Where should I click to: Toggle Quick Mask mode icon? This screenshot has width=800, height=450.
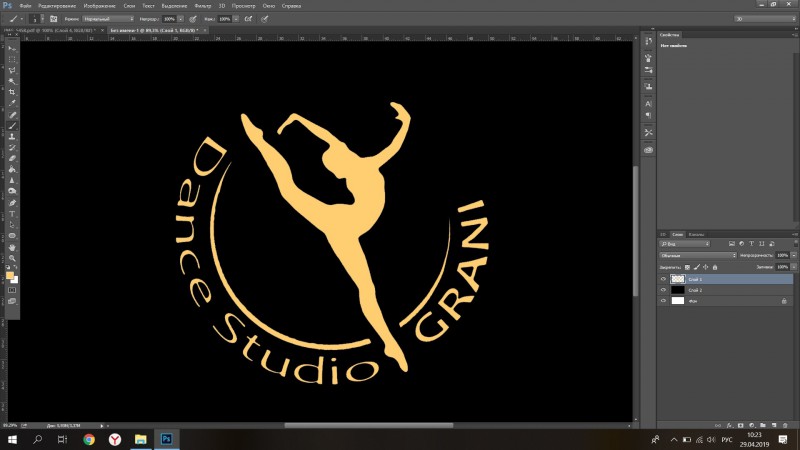click(x=12, y=290)
